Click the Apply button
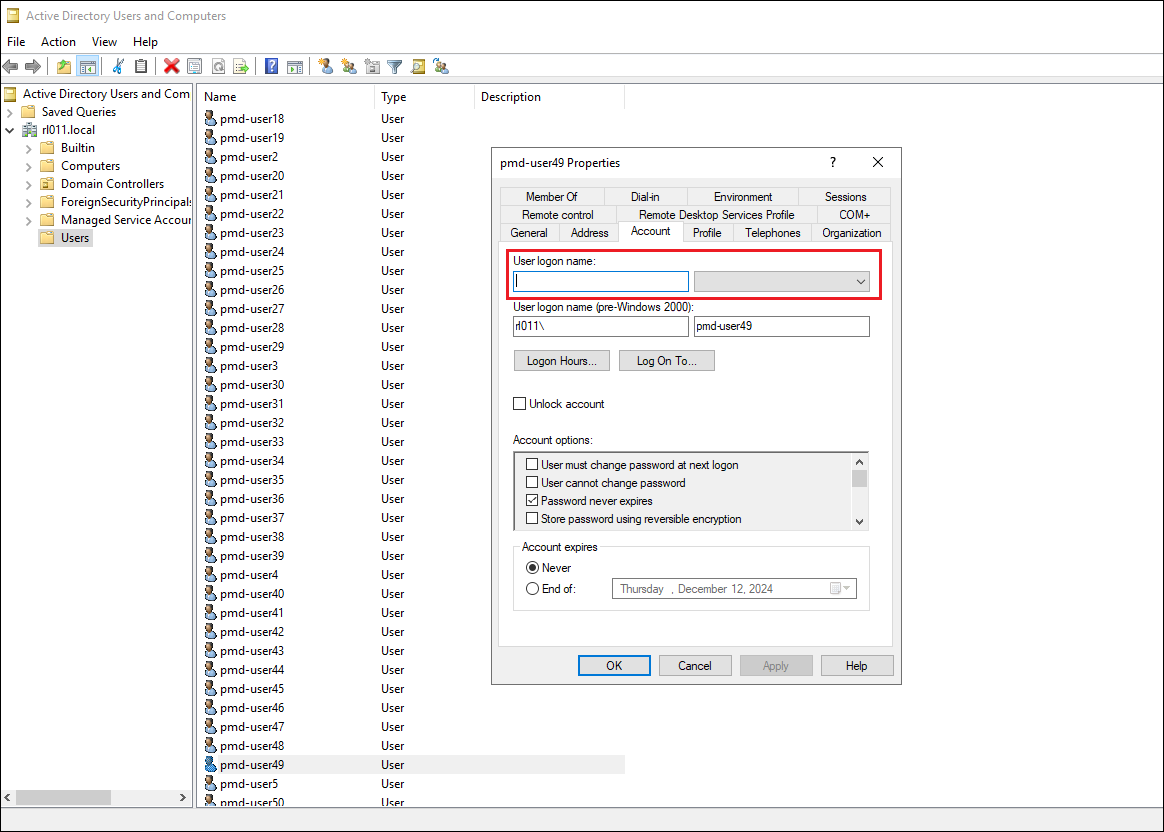This screenshot has width=1164, height=832. pos(776,666)
